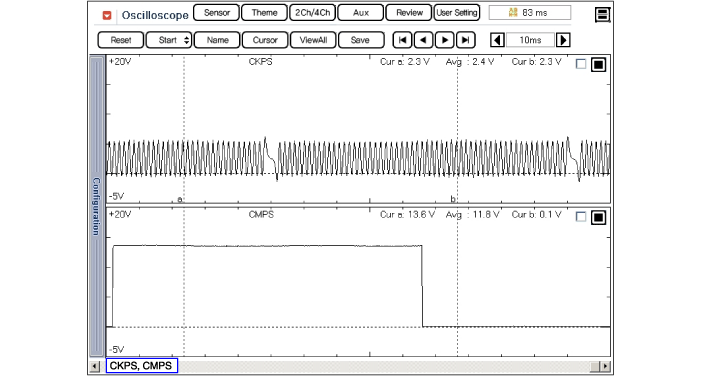Click the horizontal scrollbar right arrow

(x=605, y=366)
